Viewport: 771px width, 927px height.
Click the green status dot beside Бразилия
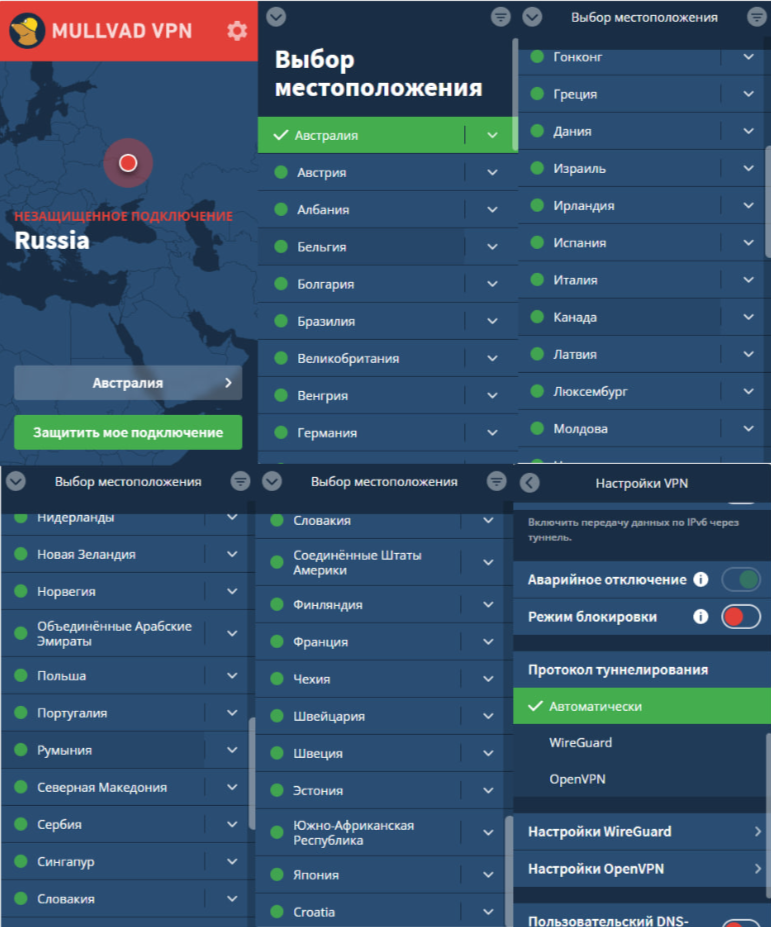click(x=281, y=321)
